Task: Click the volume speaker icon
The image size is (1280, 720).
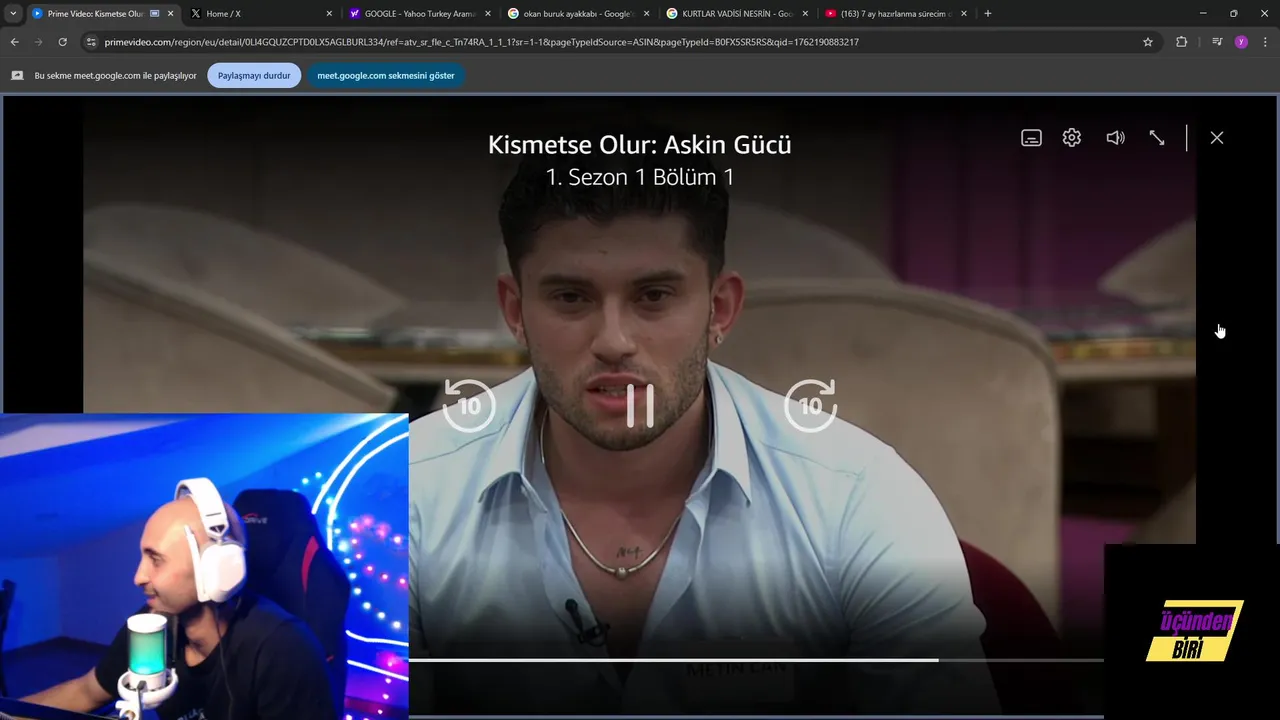Action: pyautogui.click(x=1115, y=138)
